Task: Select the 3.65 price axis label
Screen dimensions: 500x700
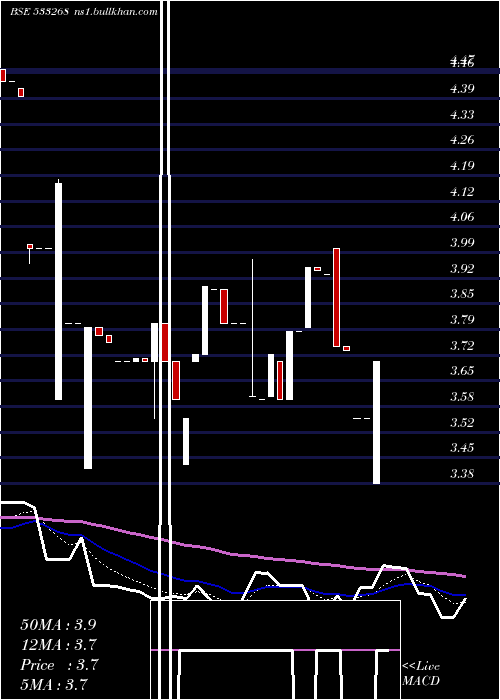Action: click(462, 371)
